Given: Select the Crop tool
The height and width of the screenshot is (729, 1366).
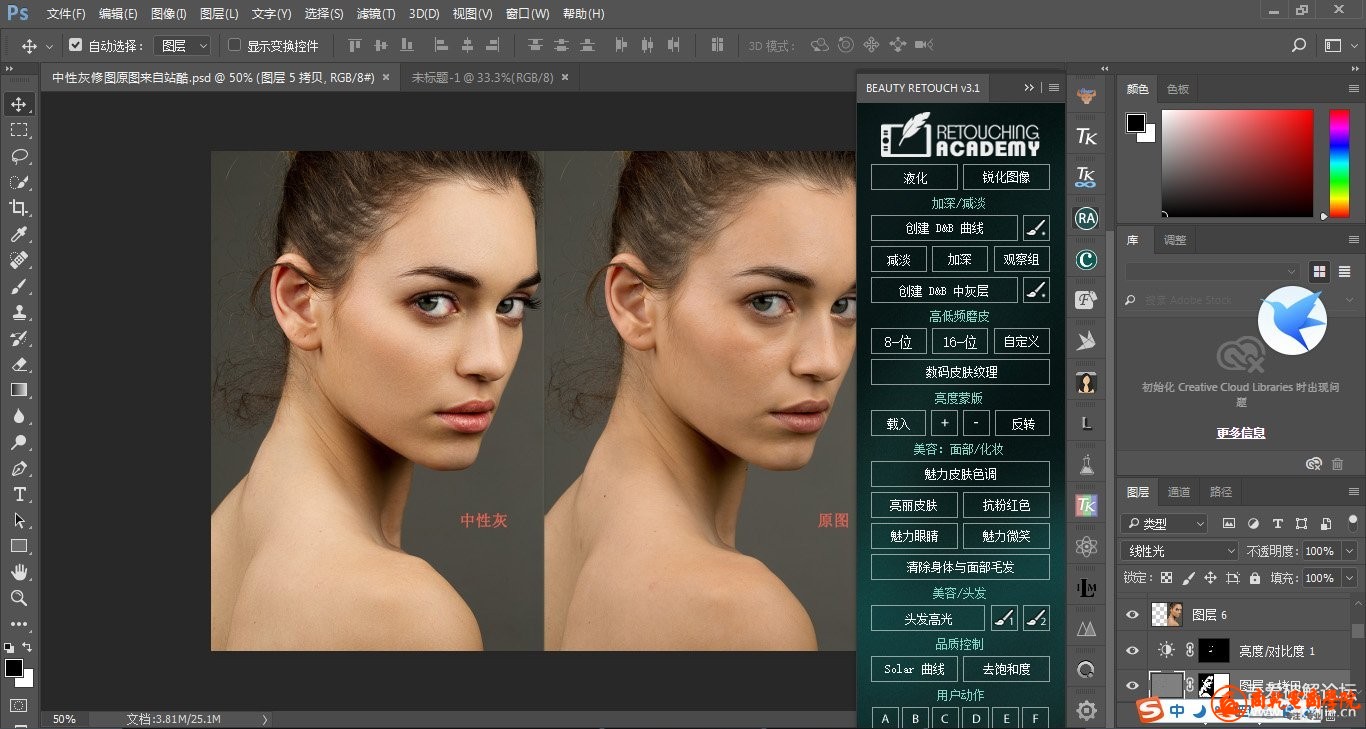Looking at the screenshot, I should tap(19, 208).
